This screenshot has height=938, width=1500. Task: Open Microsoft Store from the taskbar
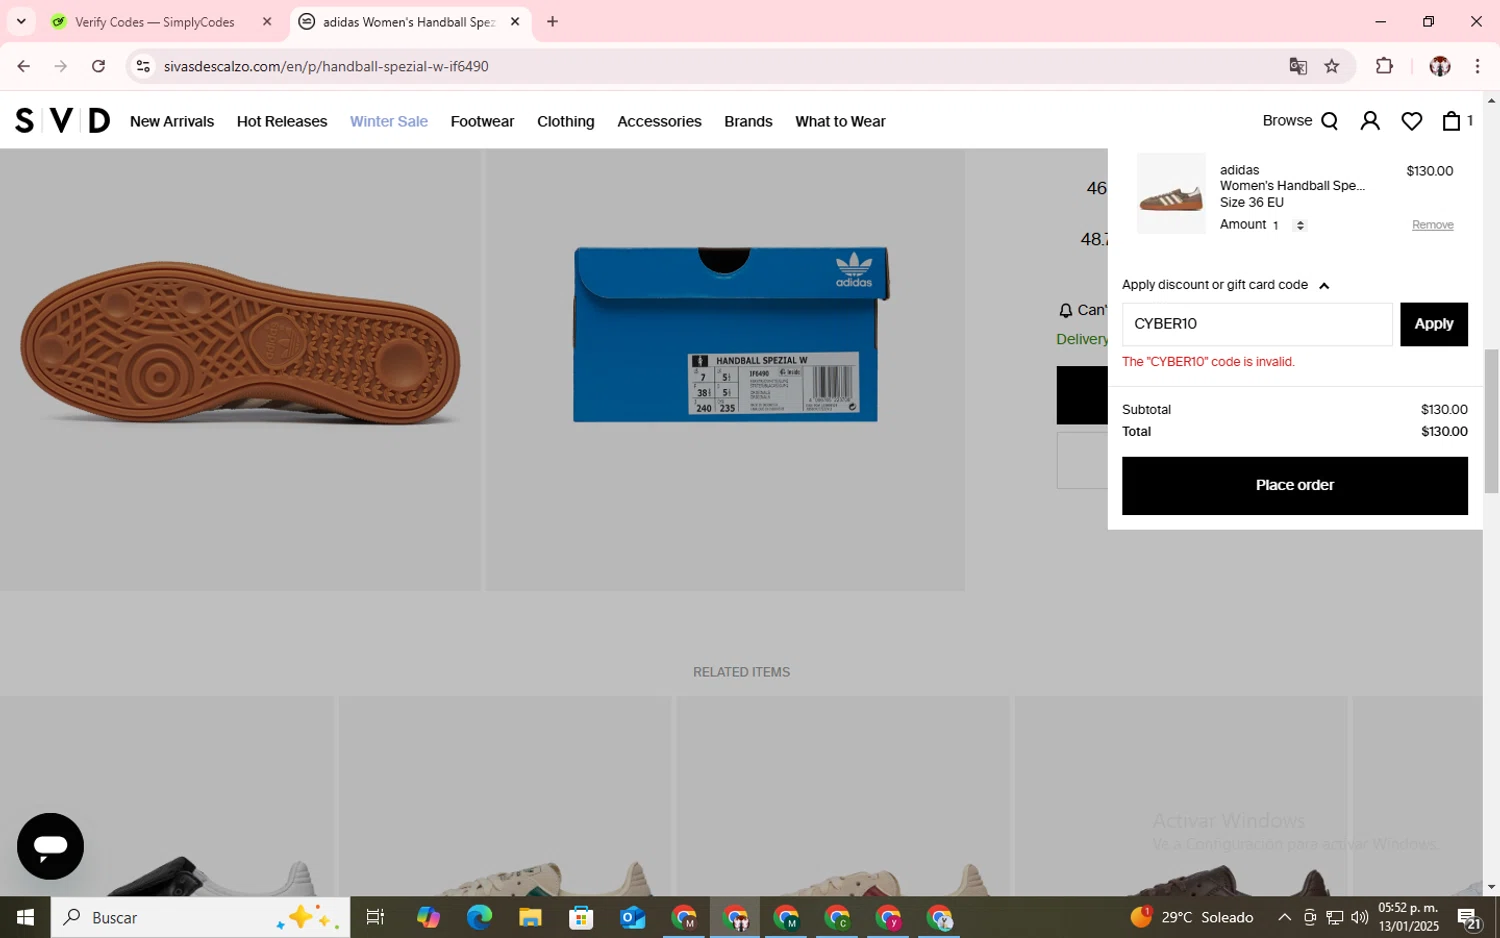point(581,917)
